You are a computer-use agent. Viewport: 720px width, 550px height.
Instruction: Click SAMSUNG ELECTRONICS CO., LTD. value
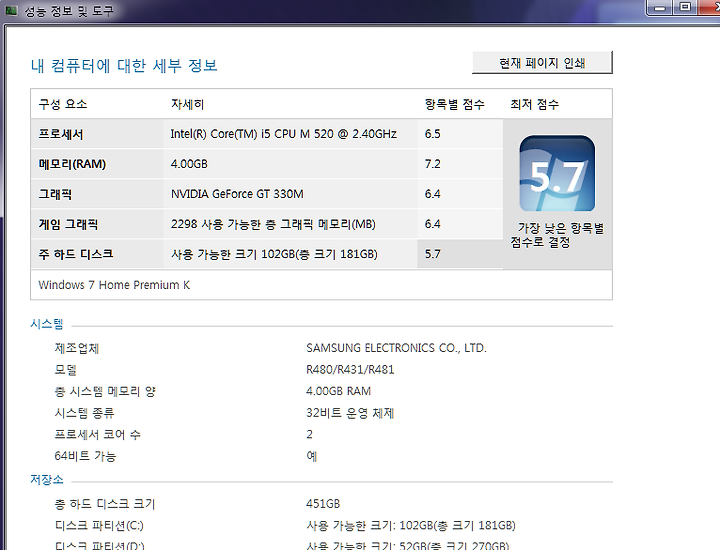tap(396, 348)
